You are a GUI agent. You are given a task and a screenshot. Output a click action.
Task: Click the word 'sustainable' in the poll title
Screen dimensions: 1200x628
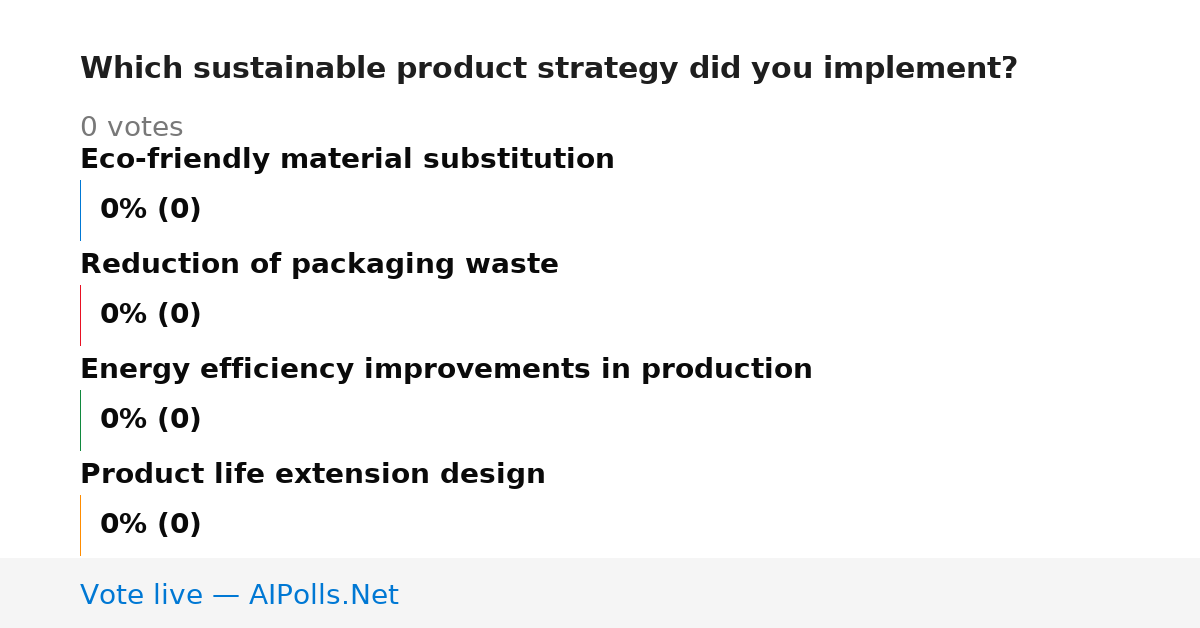[289, 69]
